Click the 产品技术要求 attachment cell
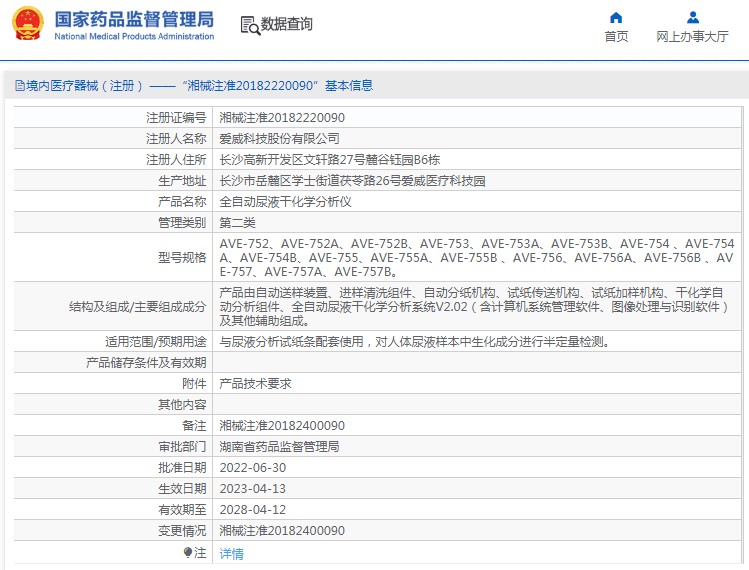The image size is (749, 570). tap(255, 383)
